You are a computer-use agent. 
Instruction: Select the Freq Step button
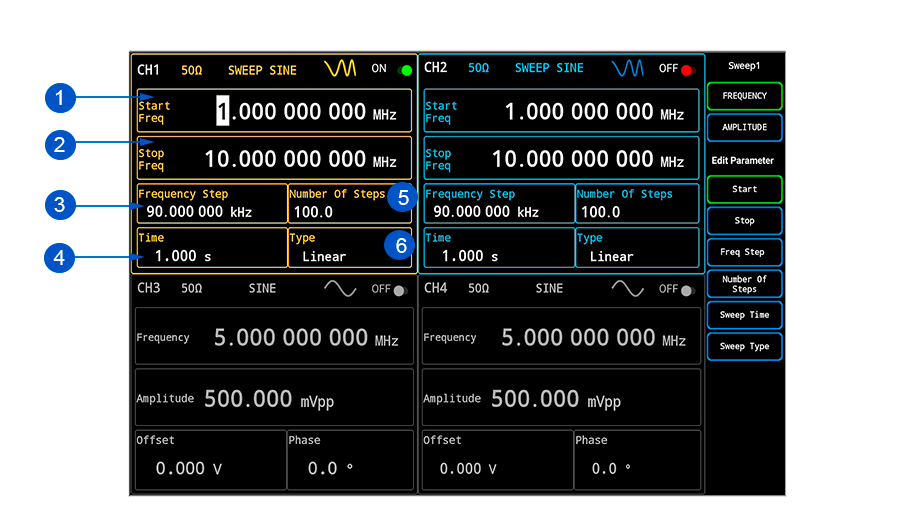[744, 252]
